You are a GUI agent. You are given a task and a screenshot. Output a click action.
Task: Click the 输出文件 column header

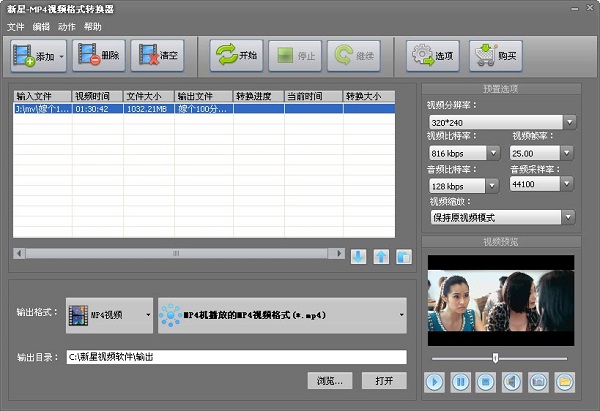coord(204,96)
